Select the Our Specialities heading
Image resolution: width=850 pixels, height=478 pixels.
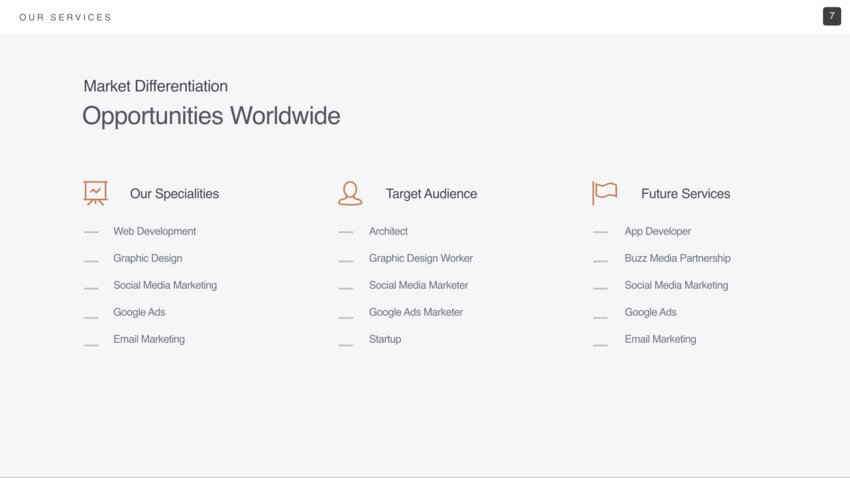click(174, 194)
